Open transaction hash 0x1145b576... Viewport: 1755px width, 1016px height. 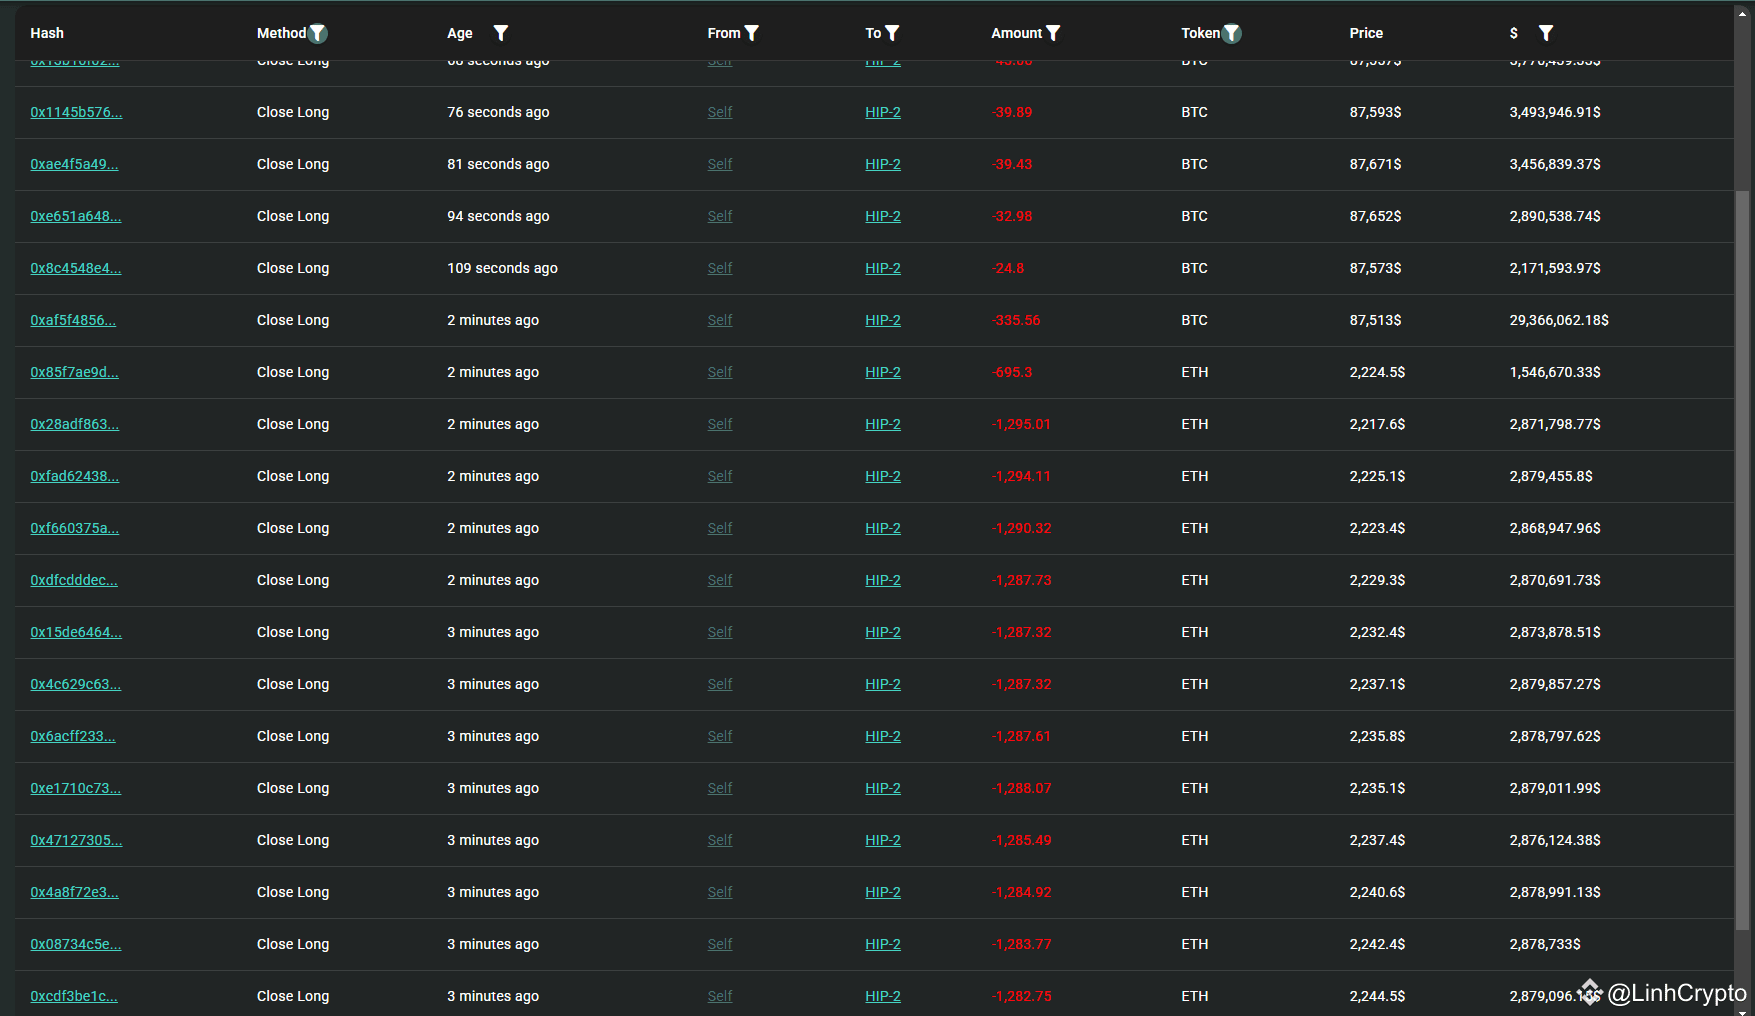pyautogui.click(x=76, y=112)
